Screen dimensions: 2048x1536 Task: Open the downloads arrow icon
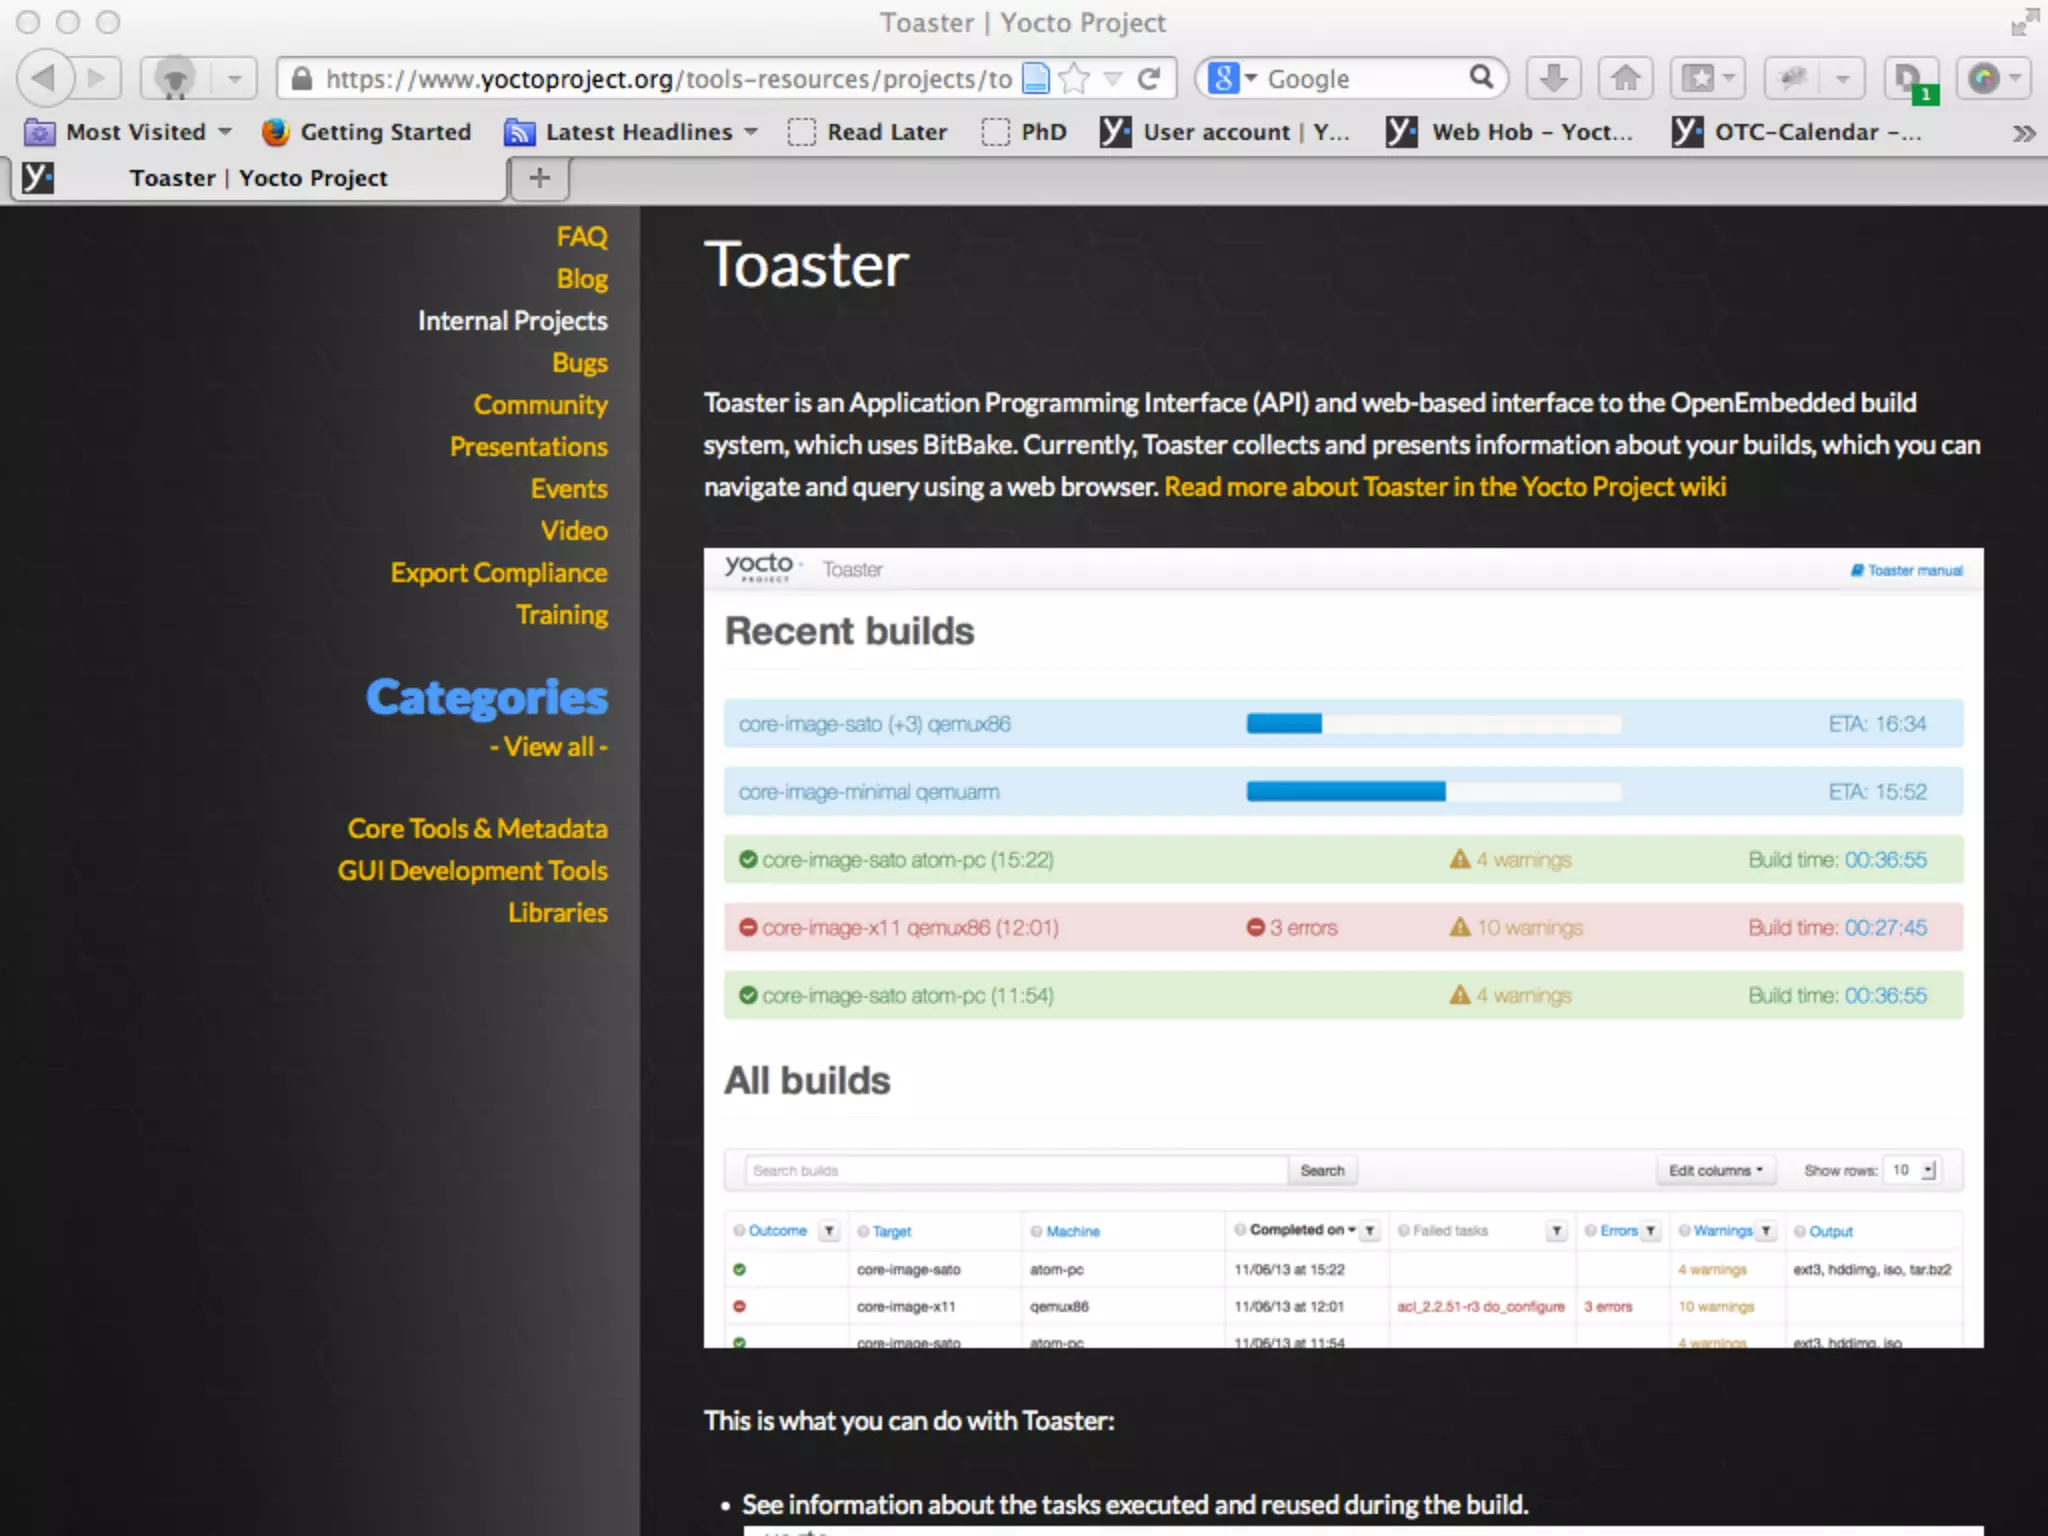[x=1553, y=78]
